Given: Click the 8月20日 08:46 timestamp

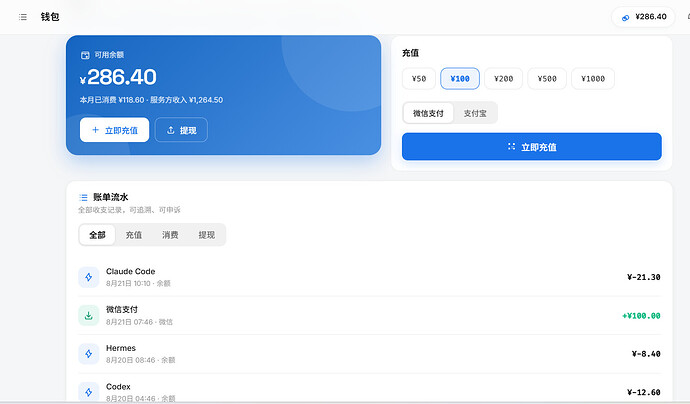Looking at the screenshot, I should click(x=131, y=360).
